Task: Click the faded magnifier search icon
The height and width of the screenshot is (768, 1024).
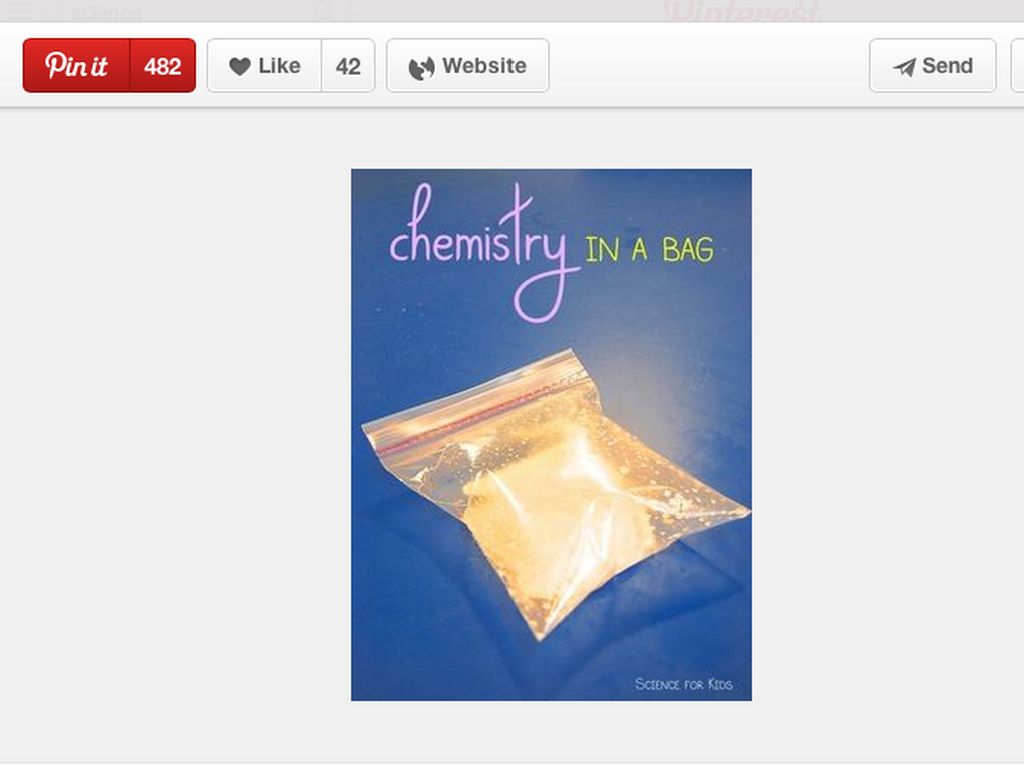Action: point(323,11)
